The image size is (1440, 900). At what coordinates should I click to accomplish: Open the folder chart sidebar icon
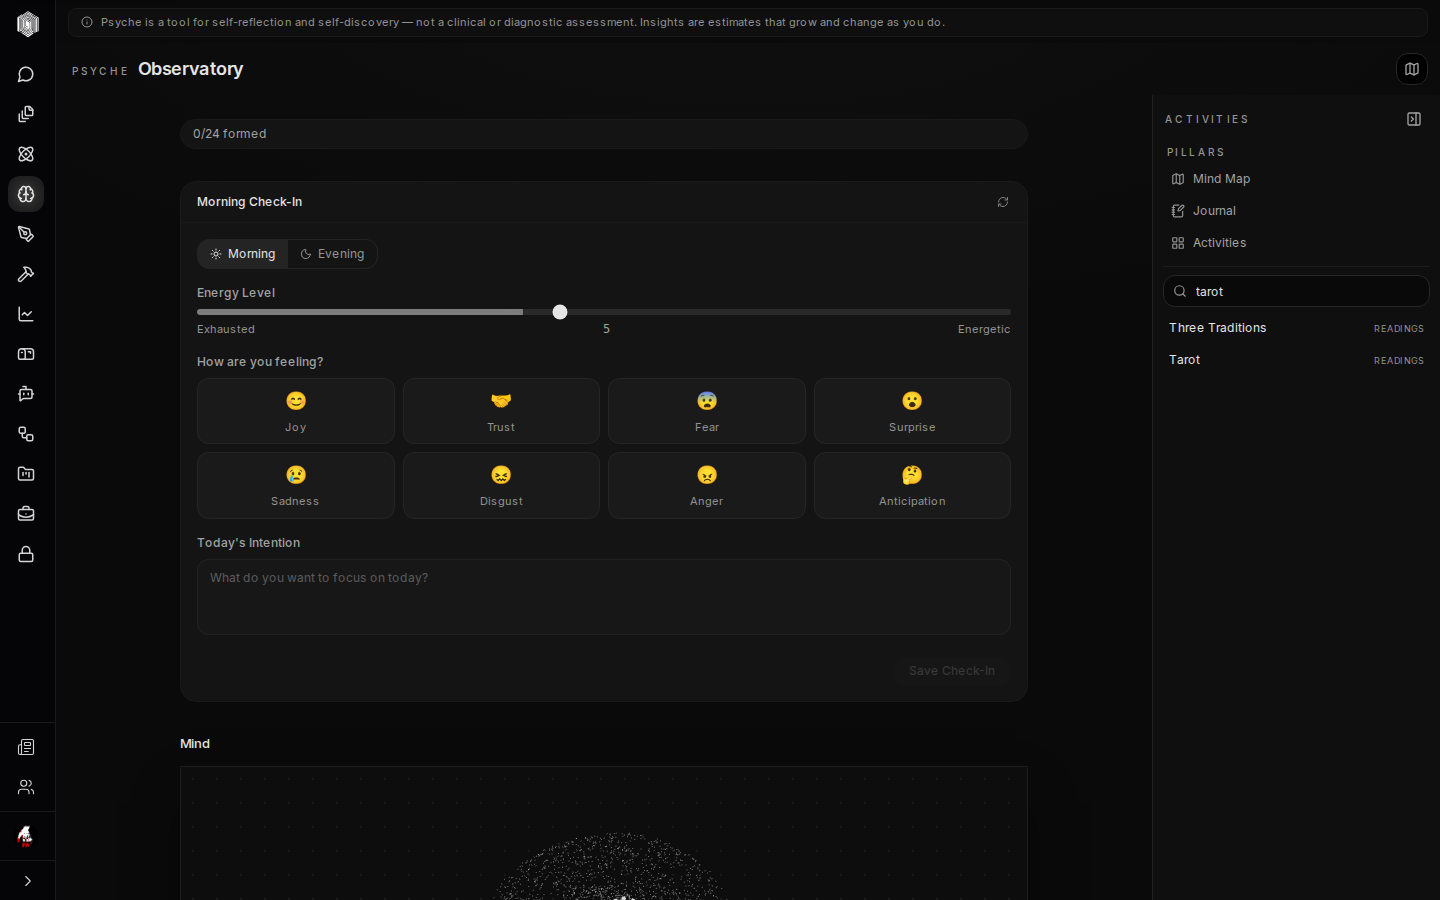pyautogui.click(x=26, y=474)
